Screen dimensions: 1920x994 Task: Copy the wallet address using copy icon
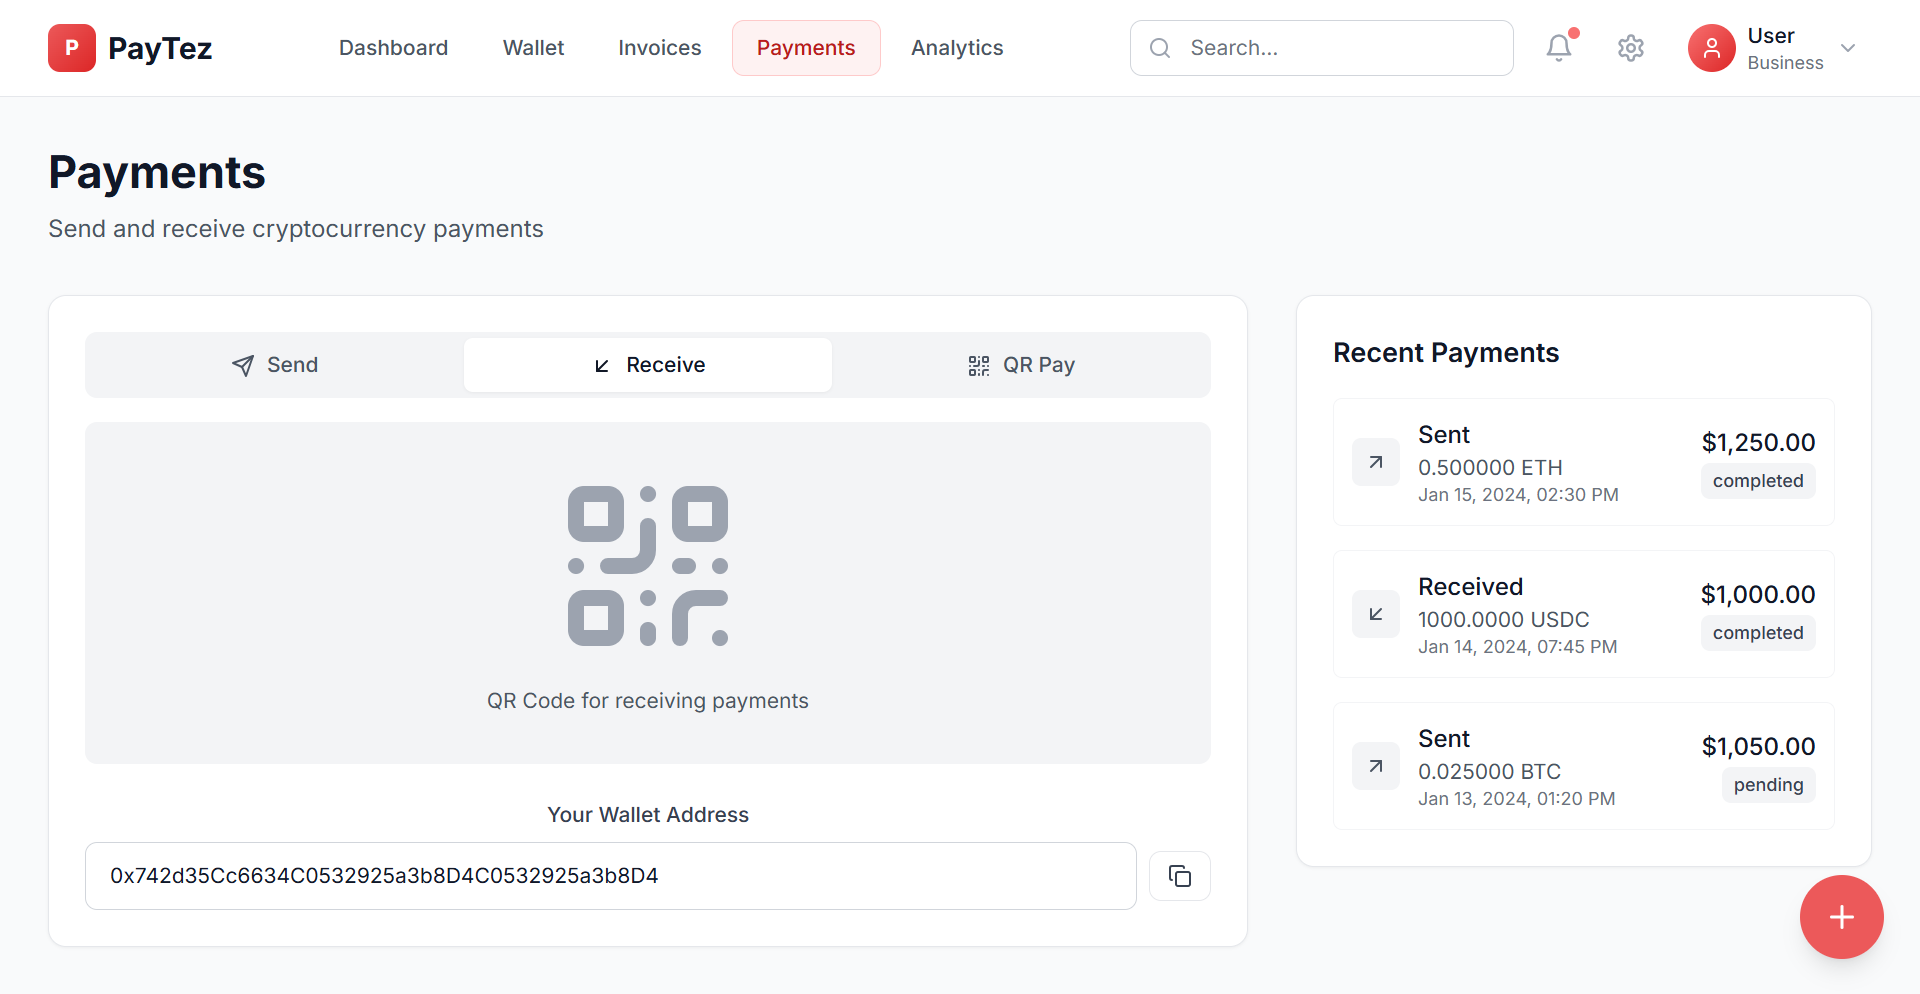1179,876
